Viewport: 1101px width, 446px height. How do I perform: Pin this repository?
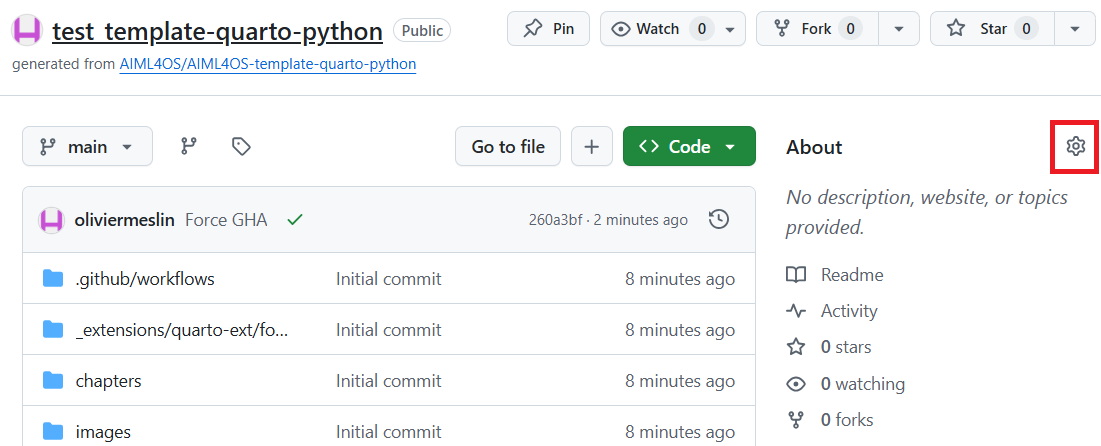(548, 29)
